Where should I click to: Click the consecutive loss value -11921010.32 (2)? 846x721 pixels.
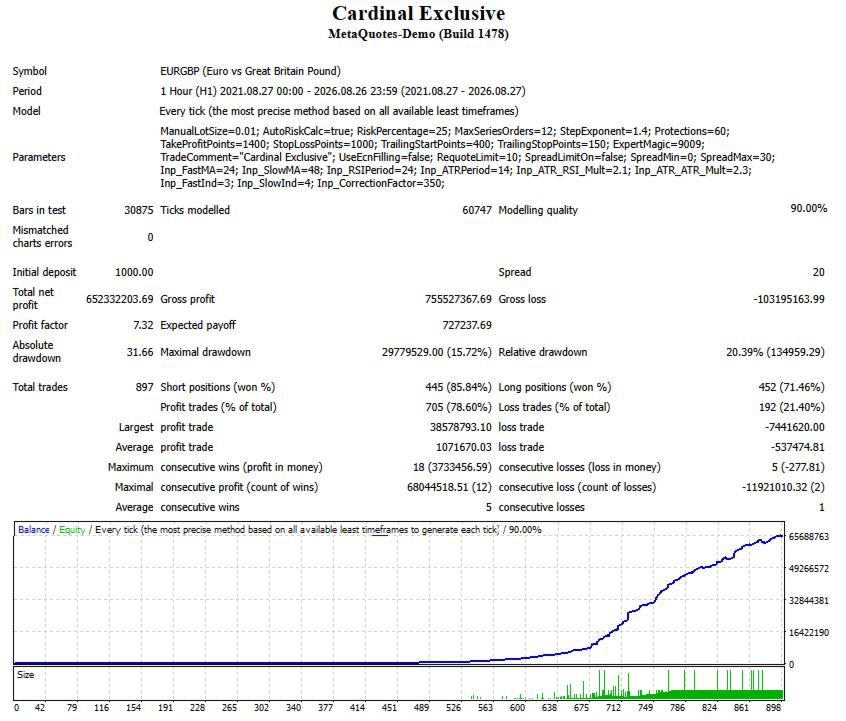[x=783, y=487]
